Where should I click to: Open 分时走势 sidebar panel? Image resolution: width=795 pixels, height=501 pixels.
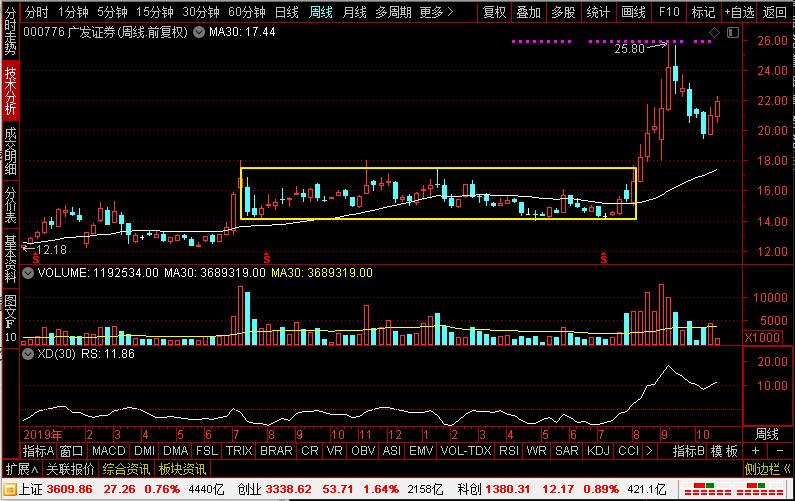[x=10, y=30]
